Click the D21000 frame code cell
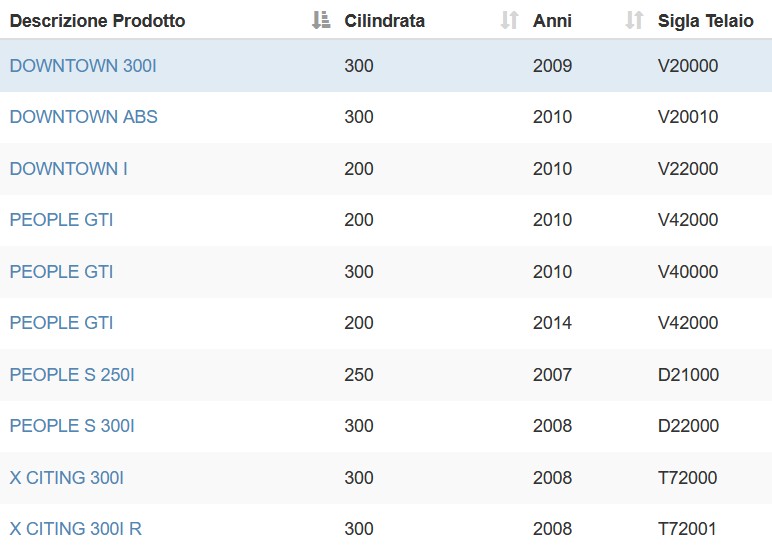Viewport: 772px width, 552px height. (688, 374)
